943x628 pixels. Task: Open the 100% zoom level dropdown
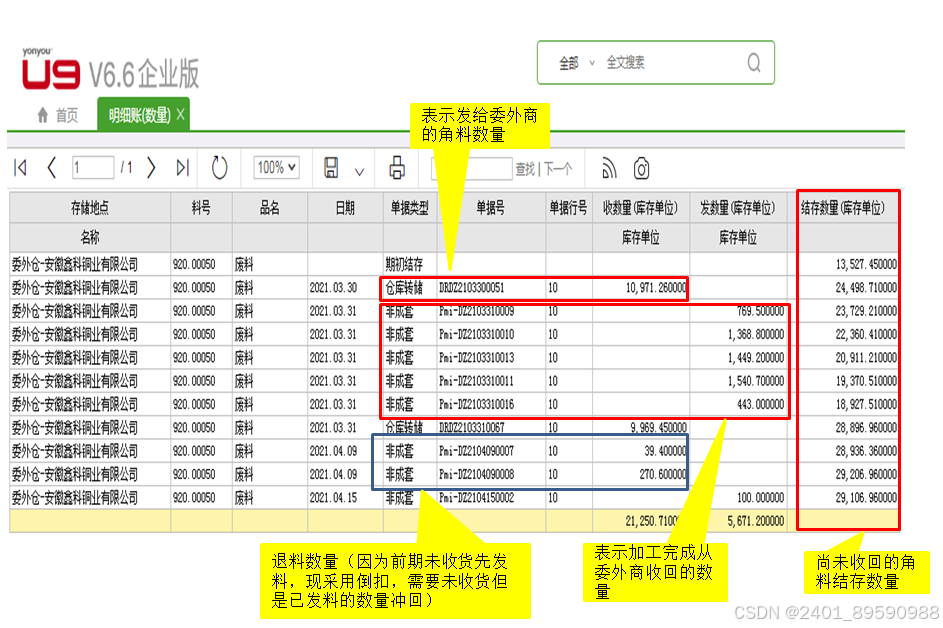point(277,166)
